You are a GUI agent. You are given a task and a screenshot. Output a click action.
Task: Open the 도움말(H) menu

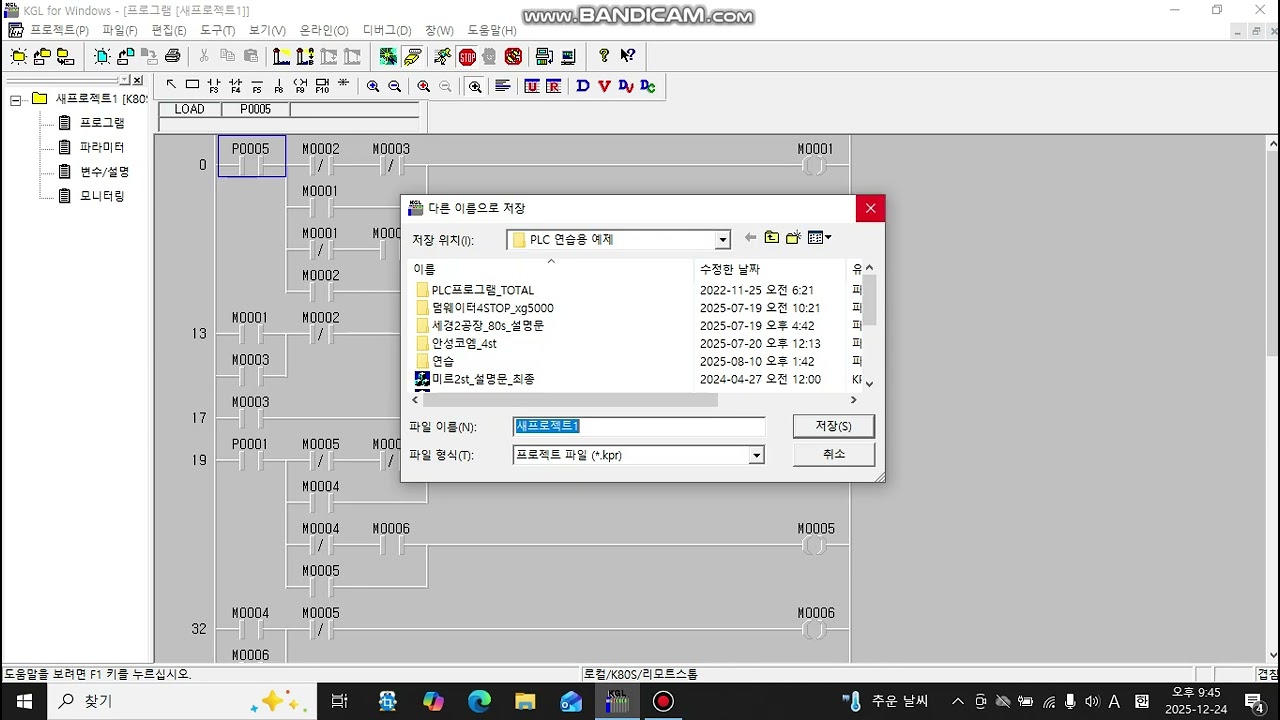coord(492,31)
